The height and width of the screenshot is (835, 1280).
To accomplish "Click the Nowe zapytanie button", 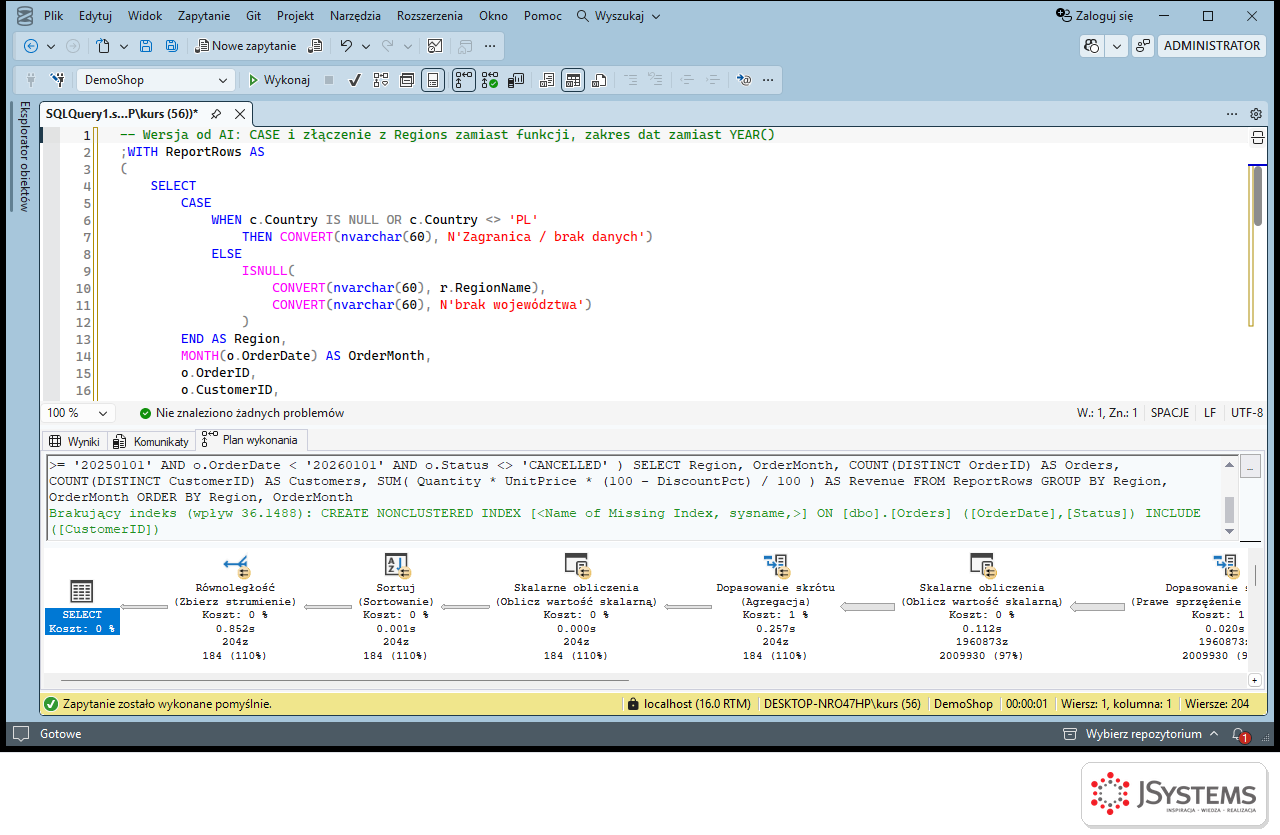I will (x=246, y=46).
